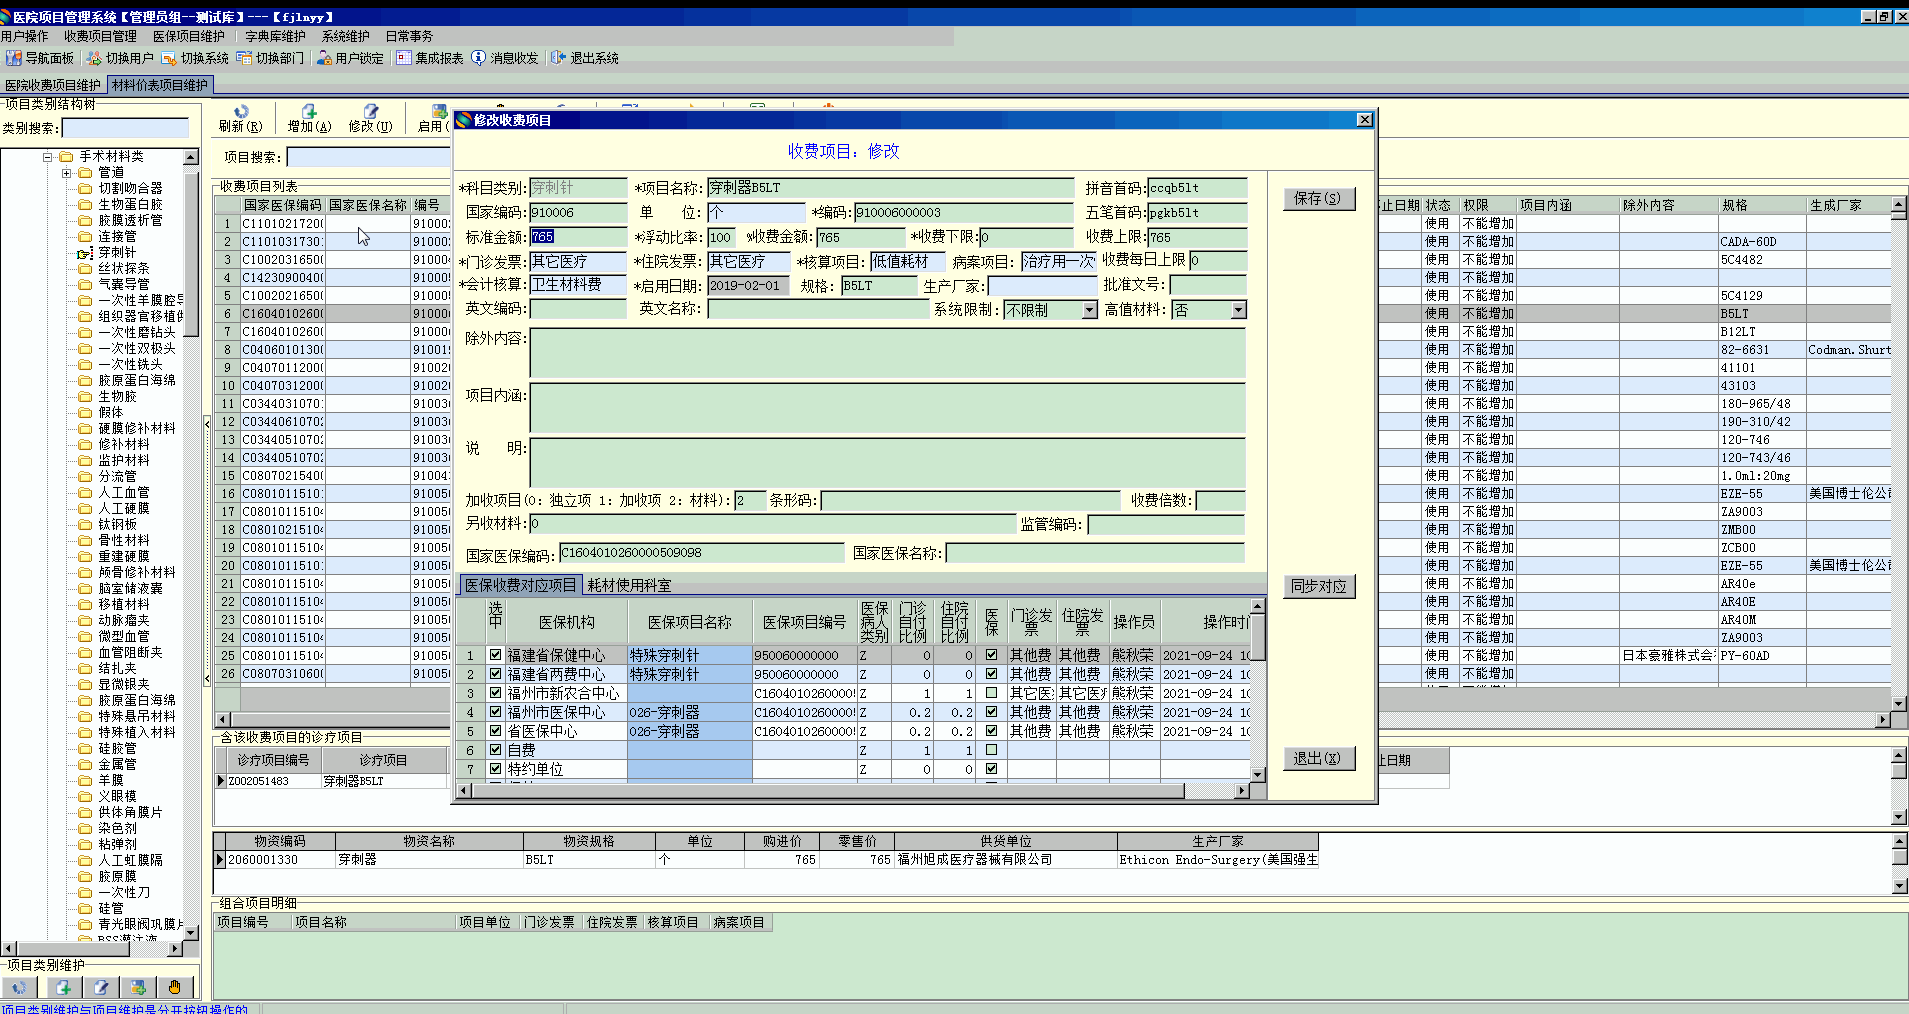This screenshot has height=1014, width=1909.
Task: Select the 手术材料类 folder icon in tree
Action: (x=67, y=156)
